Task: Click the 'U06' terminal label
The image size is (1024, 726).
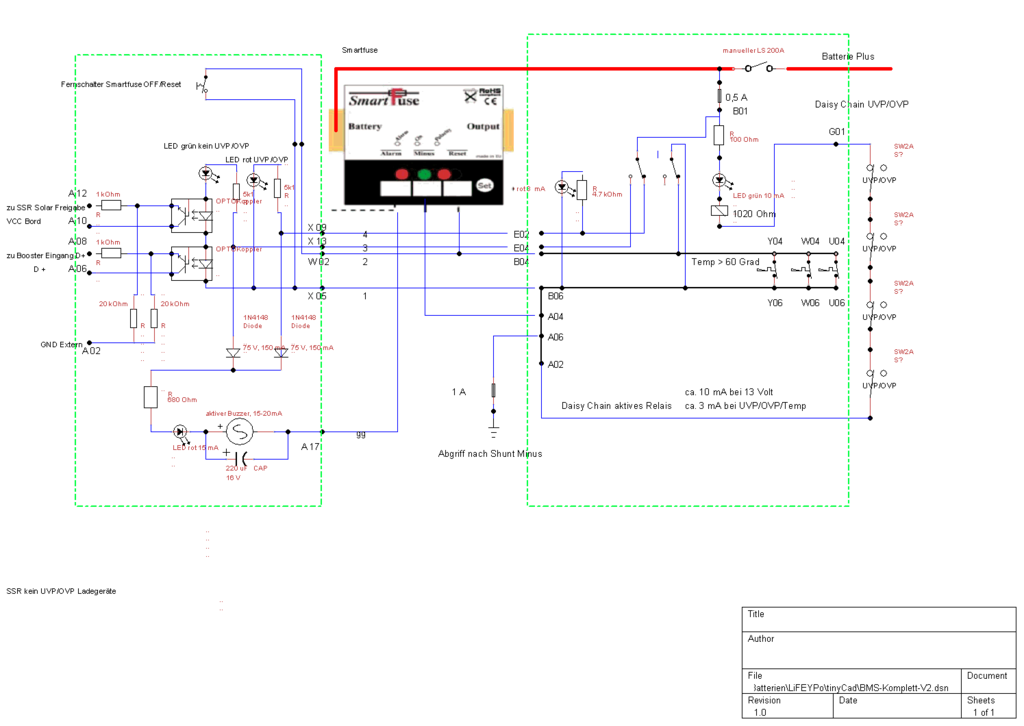Action: click(837, 303)
